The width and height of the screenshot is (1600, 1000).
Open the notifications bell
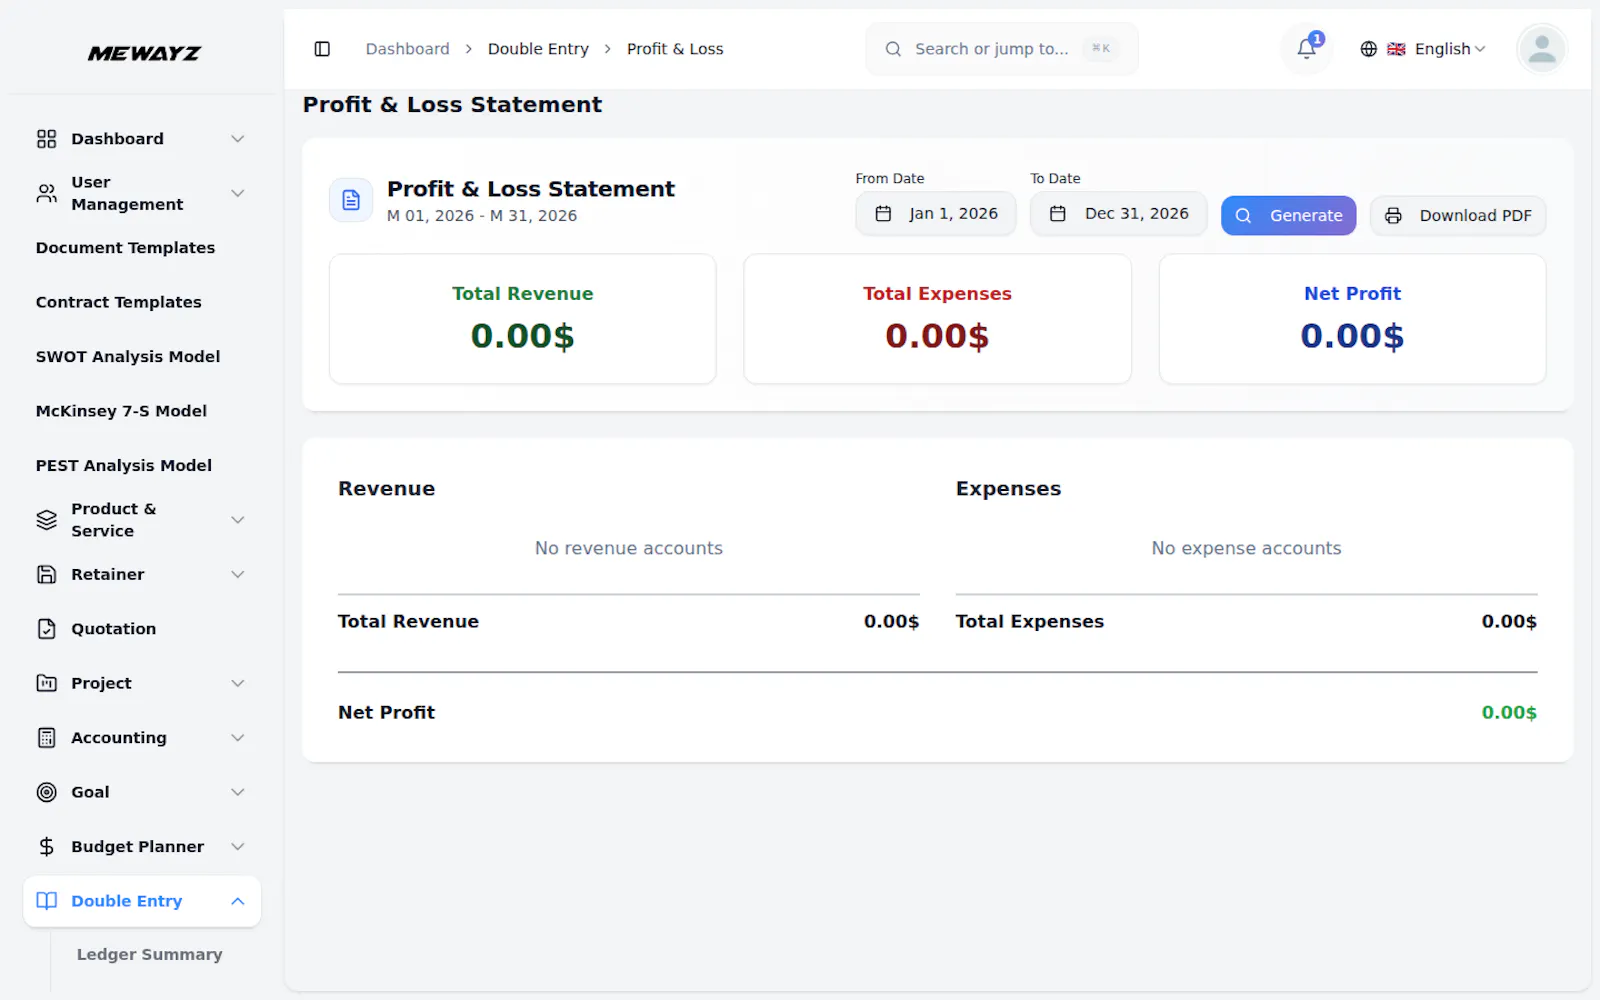(1306, 49)
